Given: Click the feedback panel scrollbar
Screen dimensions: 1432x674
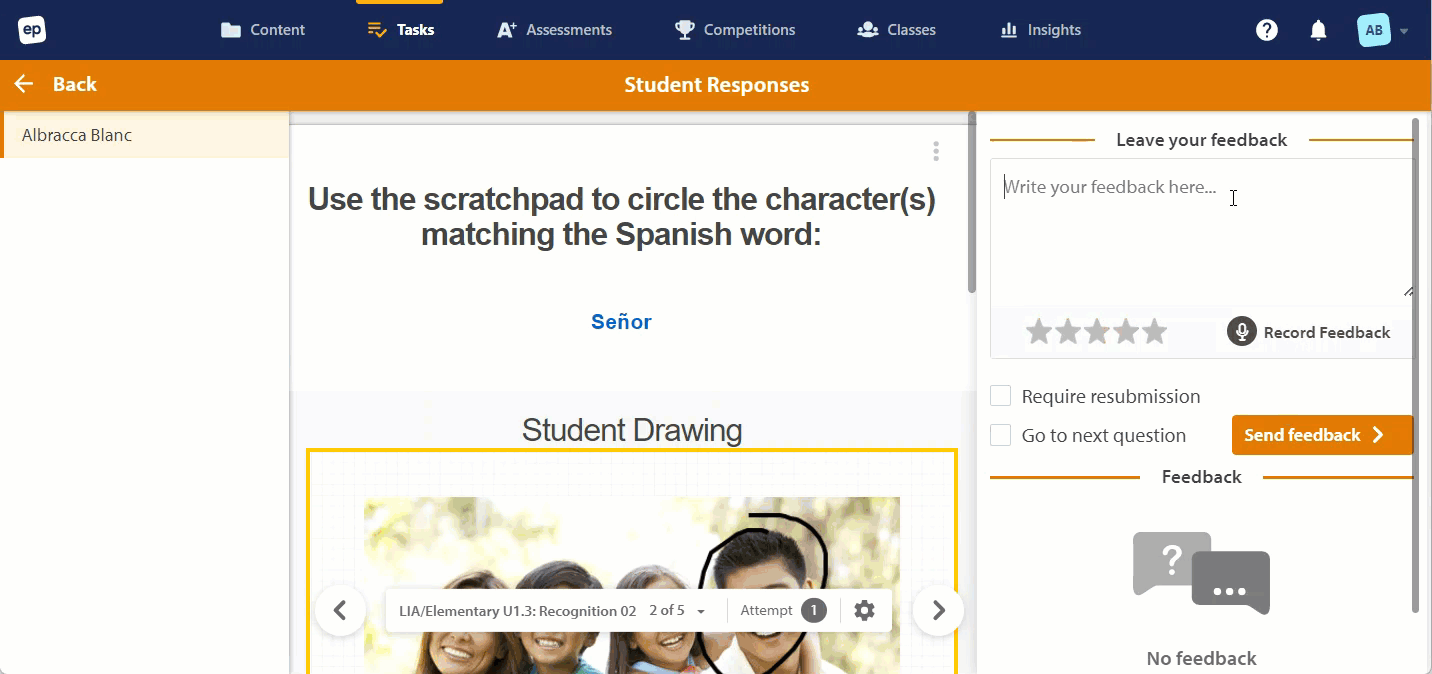Looking at the screenshot, I should (x=1415, y=365).
